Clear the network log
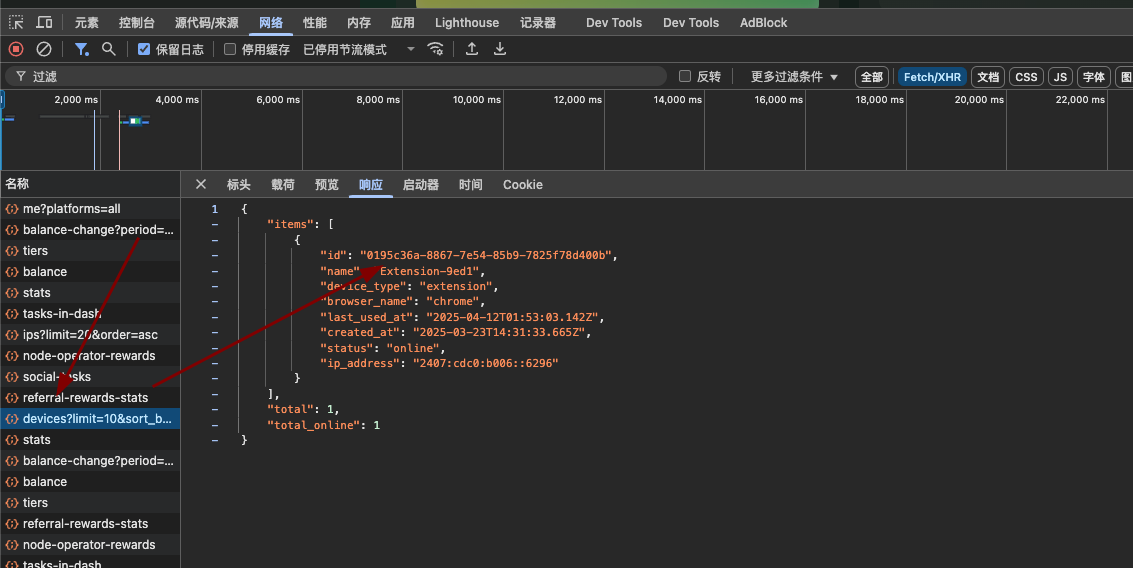The image size is (1133, 568). (44, 49)
